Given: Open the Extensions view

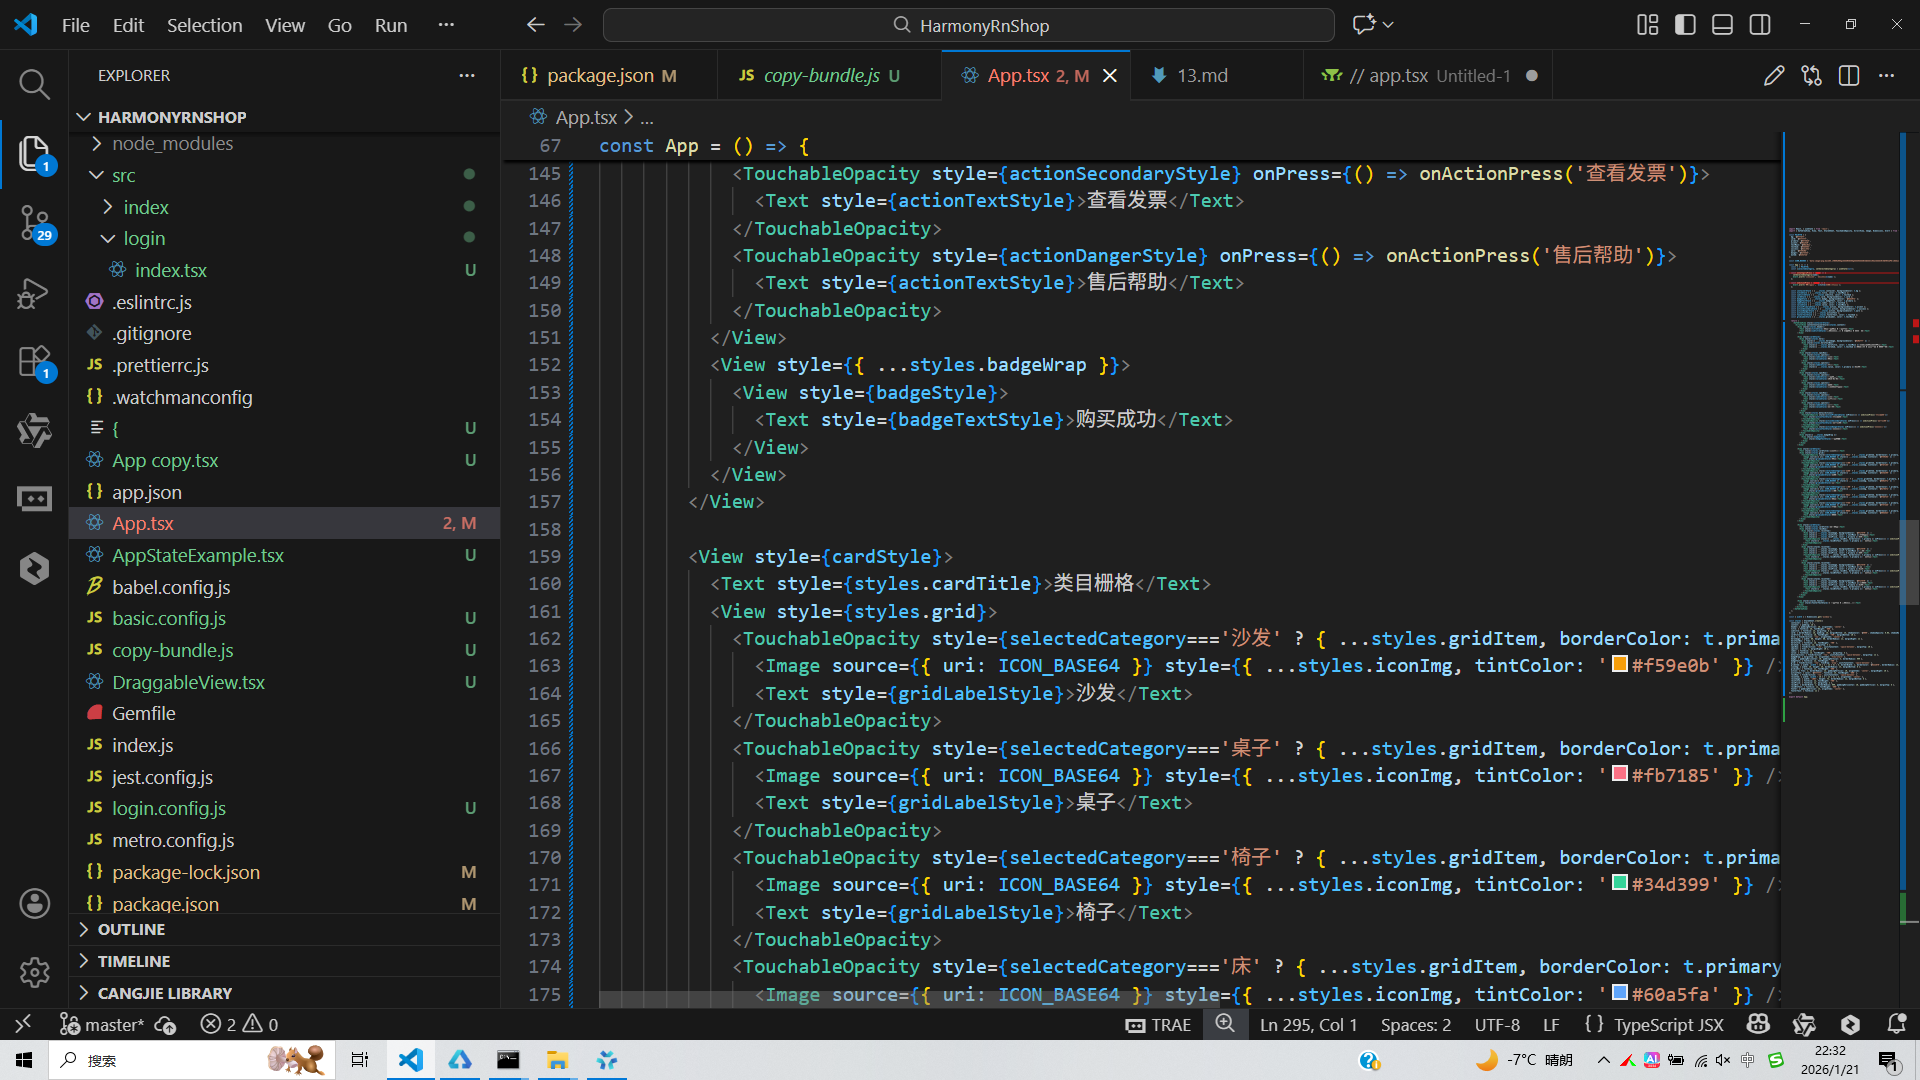Looking at the screenshot, I should pyautogui.click(x=34, y=361).
